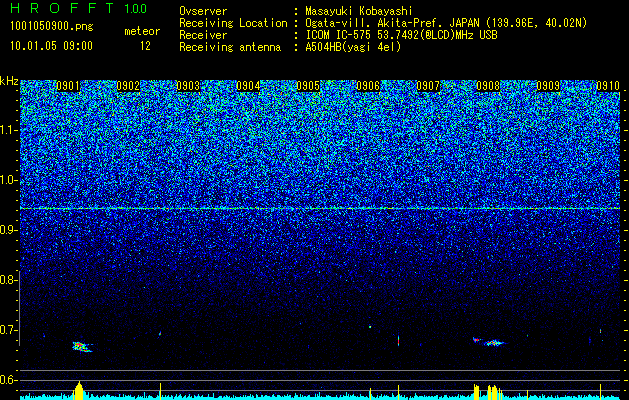Click the HROFFT program title
The height and width of the screenshot is (400, 629).
tap(62, 8)
